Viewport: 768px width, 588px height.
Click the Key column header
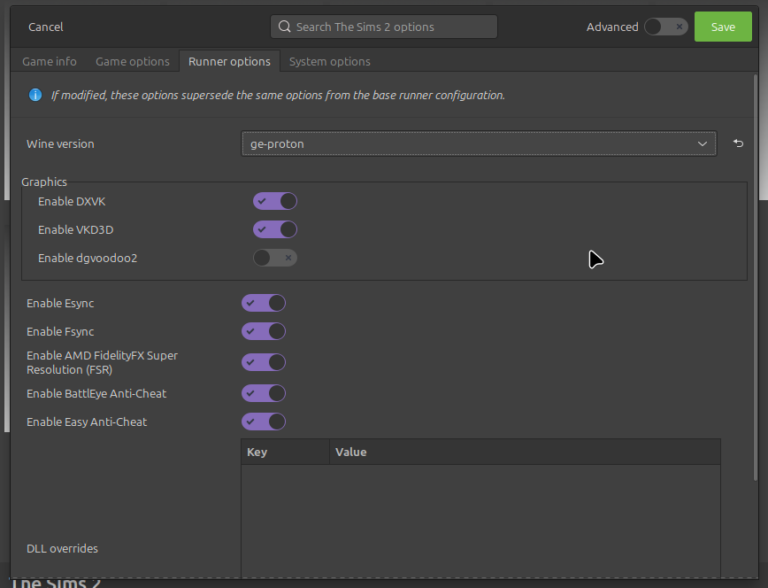pyautogui.click(x=284, y=452)
